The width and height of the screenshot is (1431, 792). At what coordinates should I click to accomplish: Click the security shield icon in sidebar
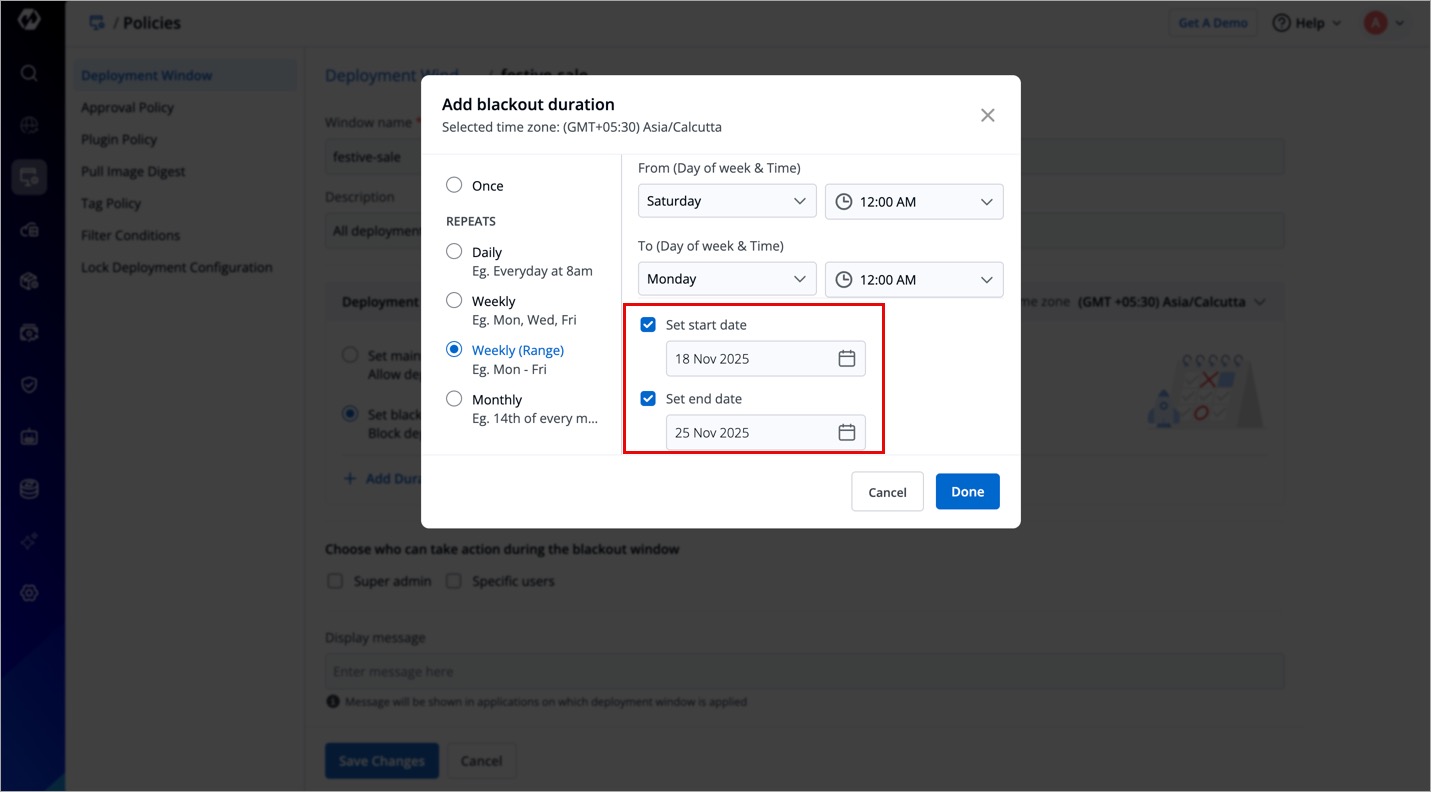29,385
